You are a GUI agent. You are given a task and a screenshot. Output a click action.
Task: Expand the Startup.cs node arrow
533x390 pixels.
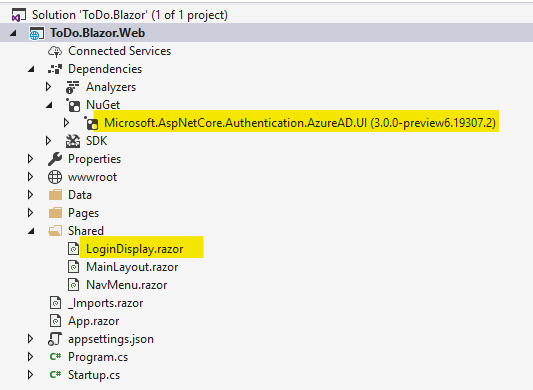(x=31, y=375)
